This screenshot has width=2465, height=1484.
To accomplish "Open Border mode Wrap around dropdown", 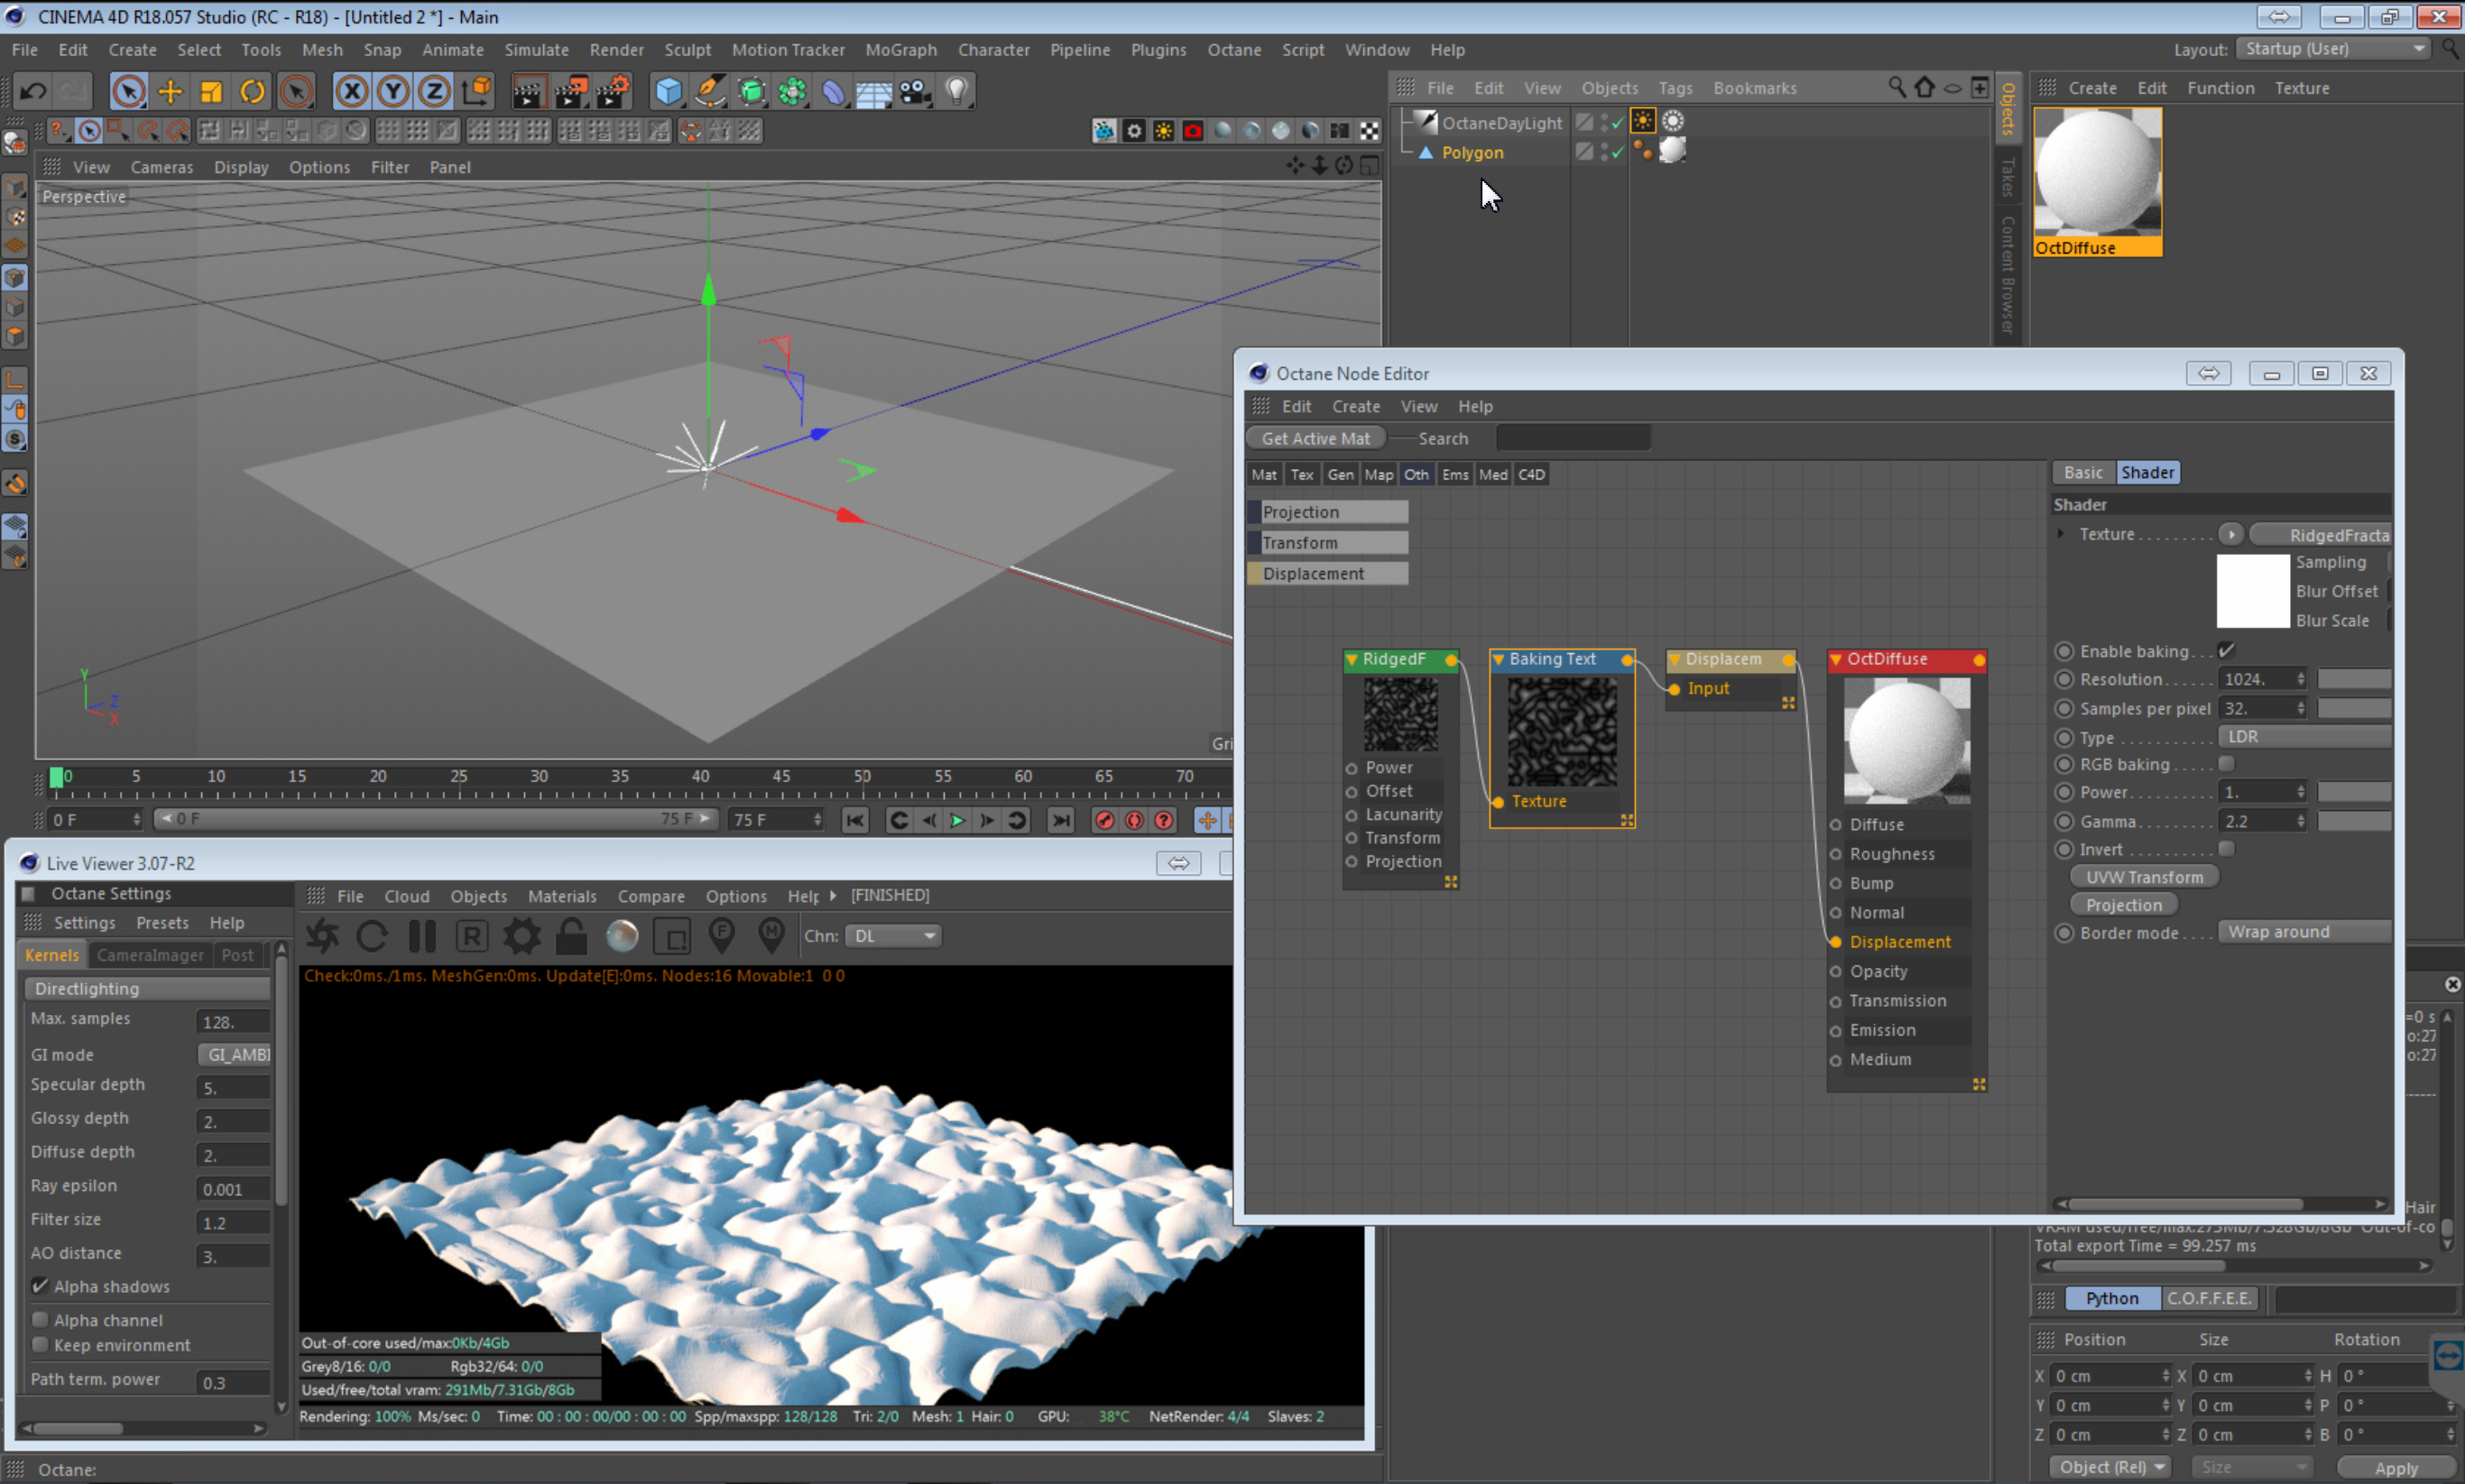I will pyautogui.click(x=2303, y=932).
